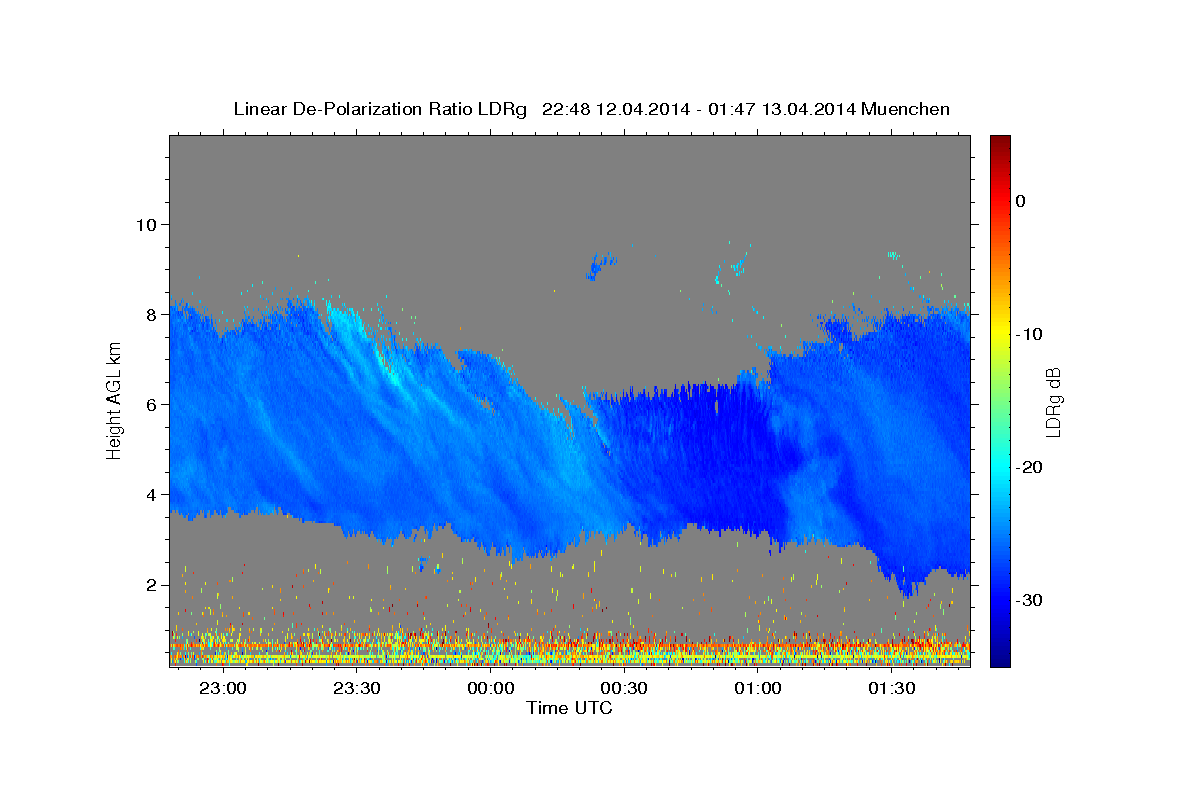The height and width of the screenshot is (800, 1200).
Task: Click the 01:00 time tick label
Action: [x=758, y=688]
